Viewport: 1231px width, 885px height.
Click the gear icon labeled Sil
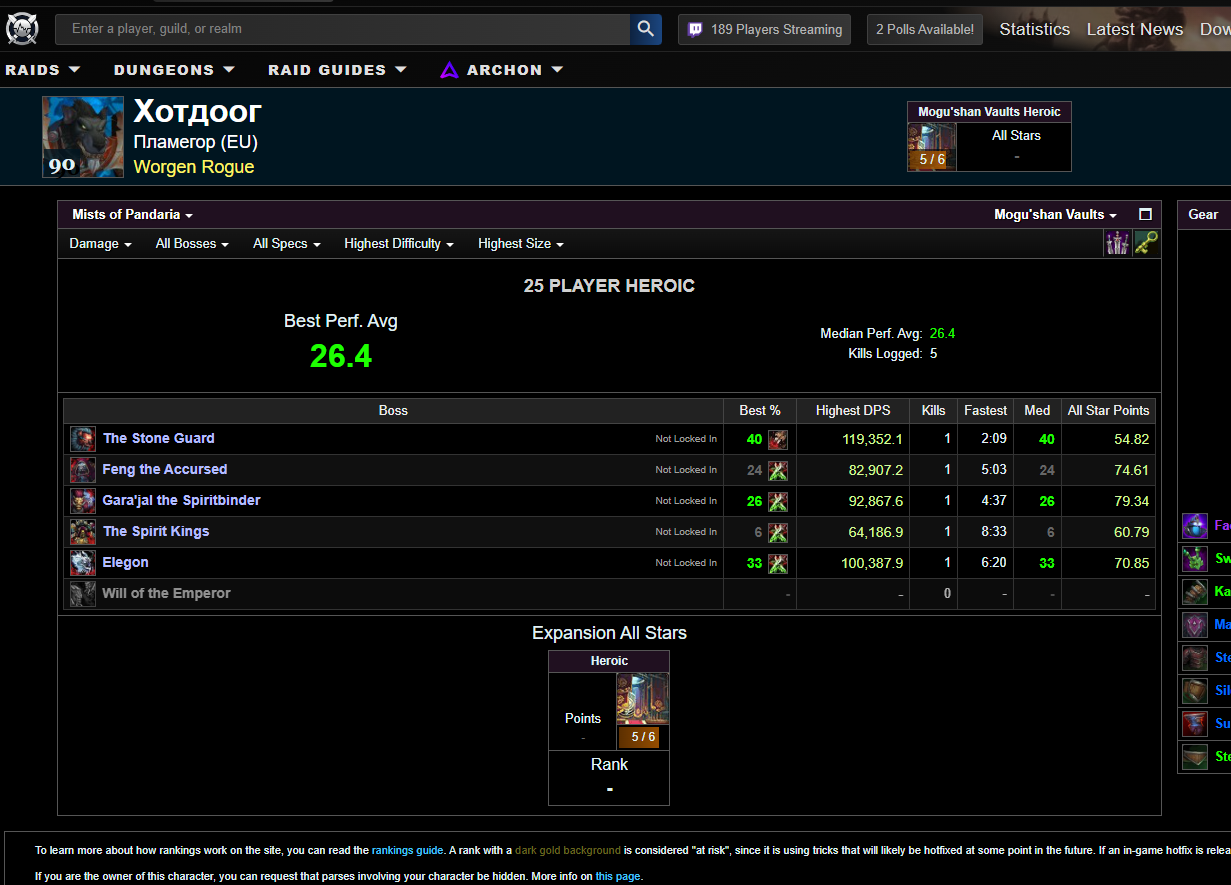click(1195, 691)
